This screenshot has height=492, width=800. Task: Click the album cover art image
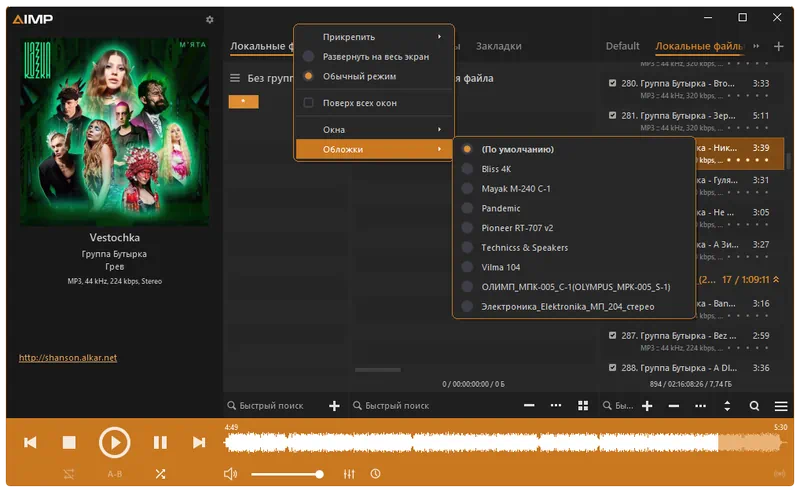[114, 132]
